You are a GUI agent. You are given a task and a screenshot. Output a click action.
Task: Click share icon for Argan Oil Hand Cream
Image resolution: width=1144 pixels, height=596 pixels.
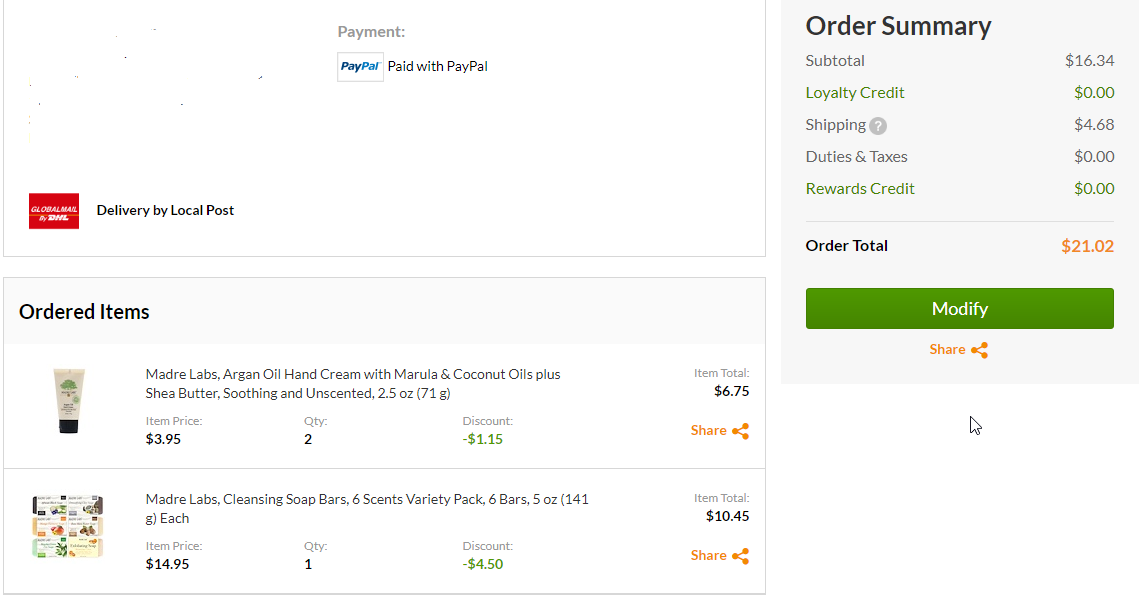(740, 431)
